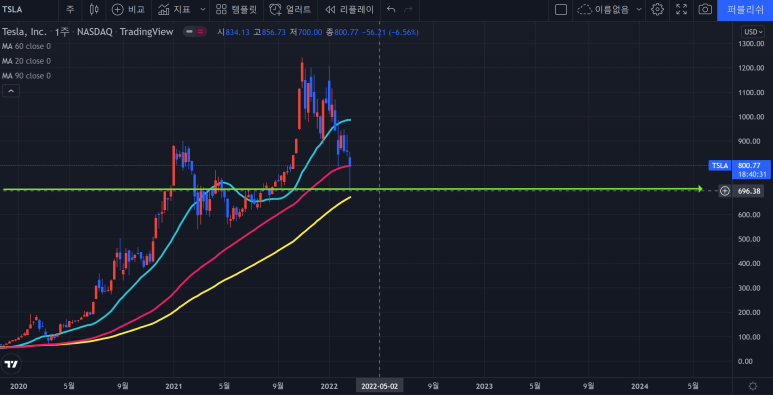Click the 비교 compare symbol button
The image size is (773, 395).
128,9
